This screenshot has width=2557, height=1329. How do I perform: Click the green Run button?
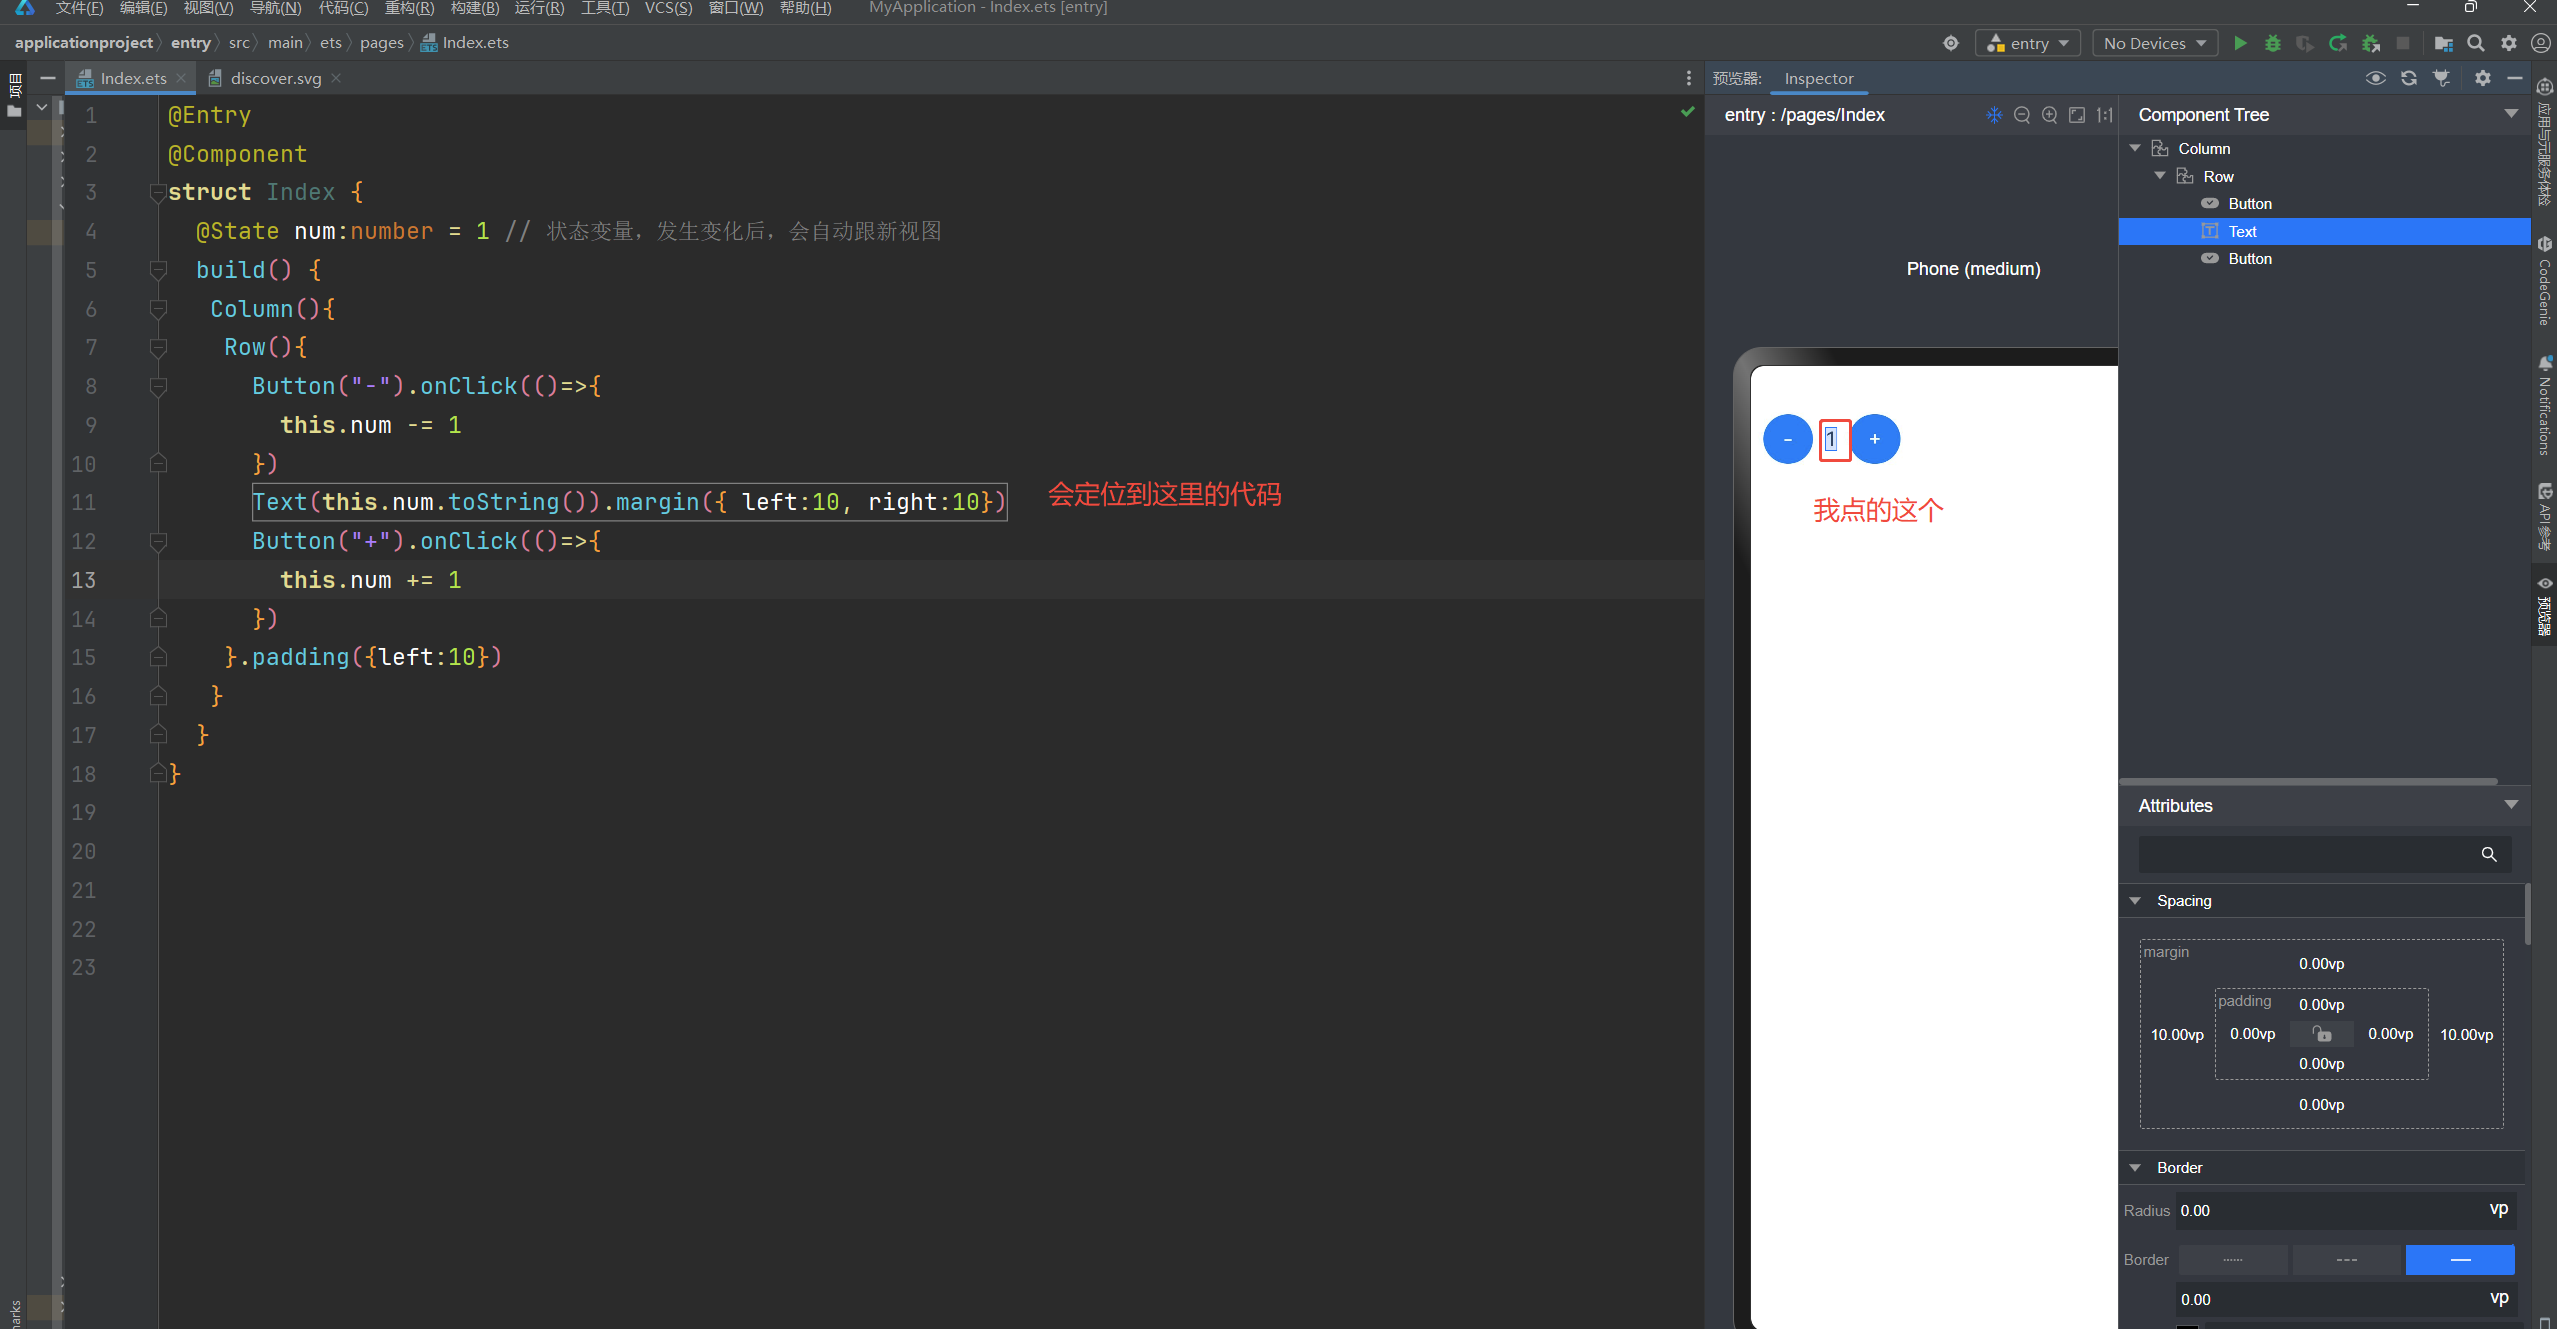point(2240,43)
